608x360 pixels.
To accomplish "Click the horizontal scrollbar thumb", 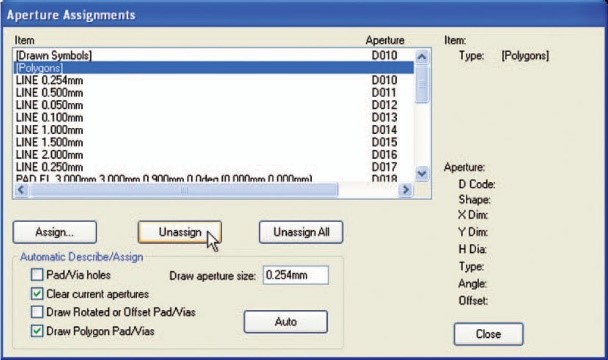I will (184, 190).
